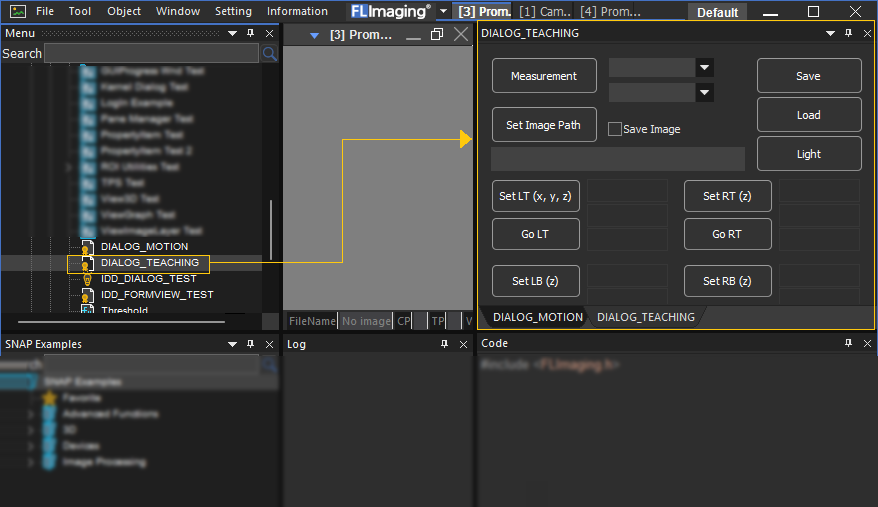Open SNAP Examples panel options arrow
The width and height of the screenshot is (878, 507).
tap(232, 345)
